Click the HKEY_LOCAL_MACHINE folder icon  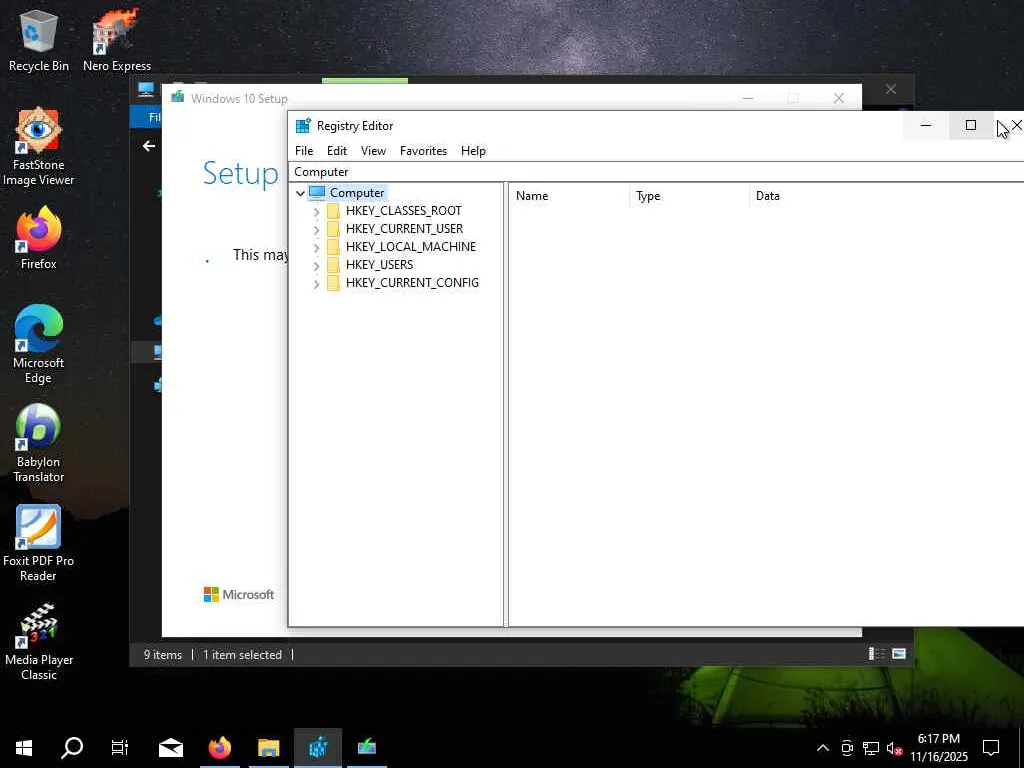pos(333,246)
